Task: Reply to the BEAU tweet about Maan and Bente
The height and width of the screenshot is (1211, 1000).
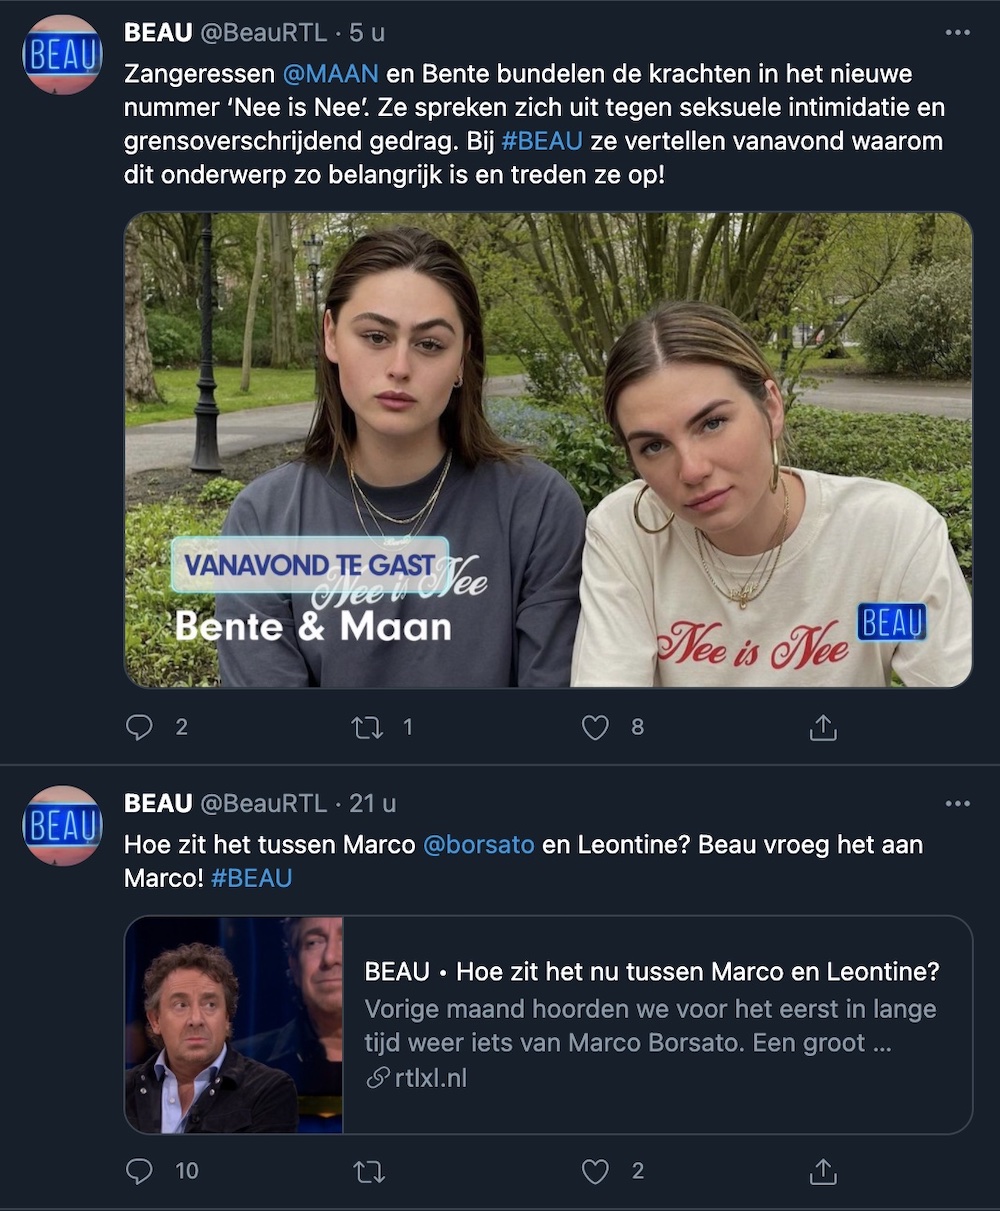Action: click(x=140, y=727)
